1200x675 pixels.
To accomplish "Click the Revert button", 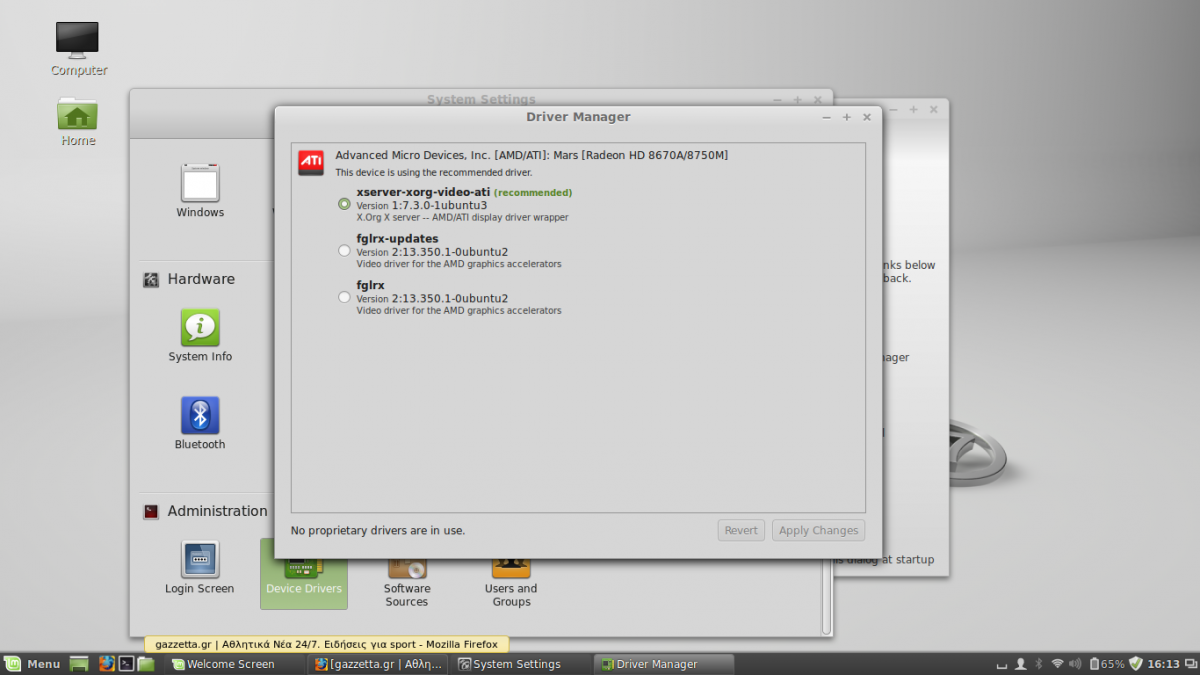I will (x=741, y=530).
